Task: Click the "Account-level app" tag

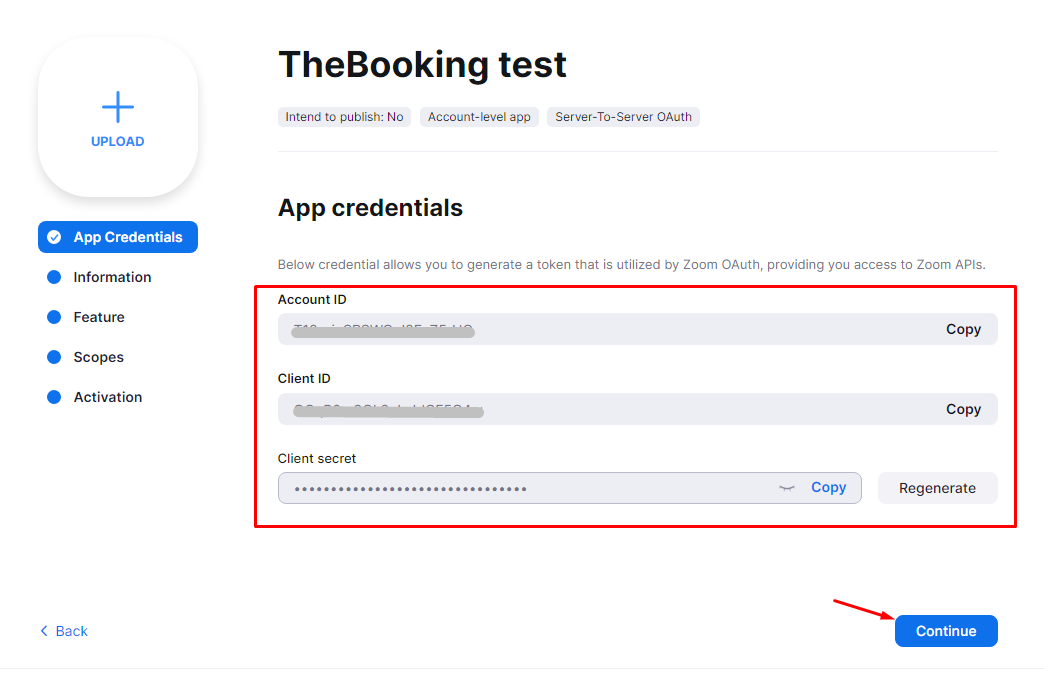Action: (479, 117)
